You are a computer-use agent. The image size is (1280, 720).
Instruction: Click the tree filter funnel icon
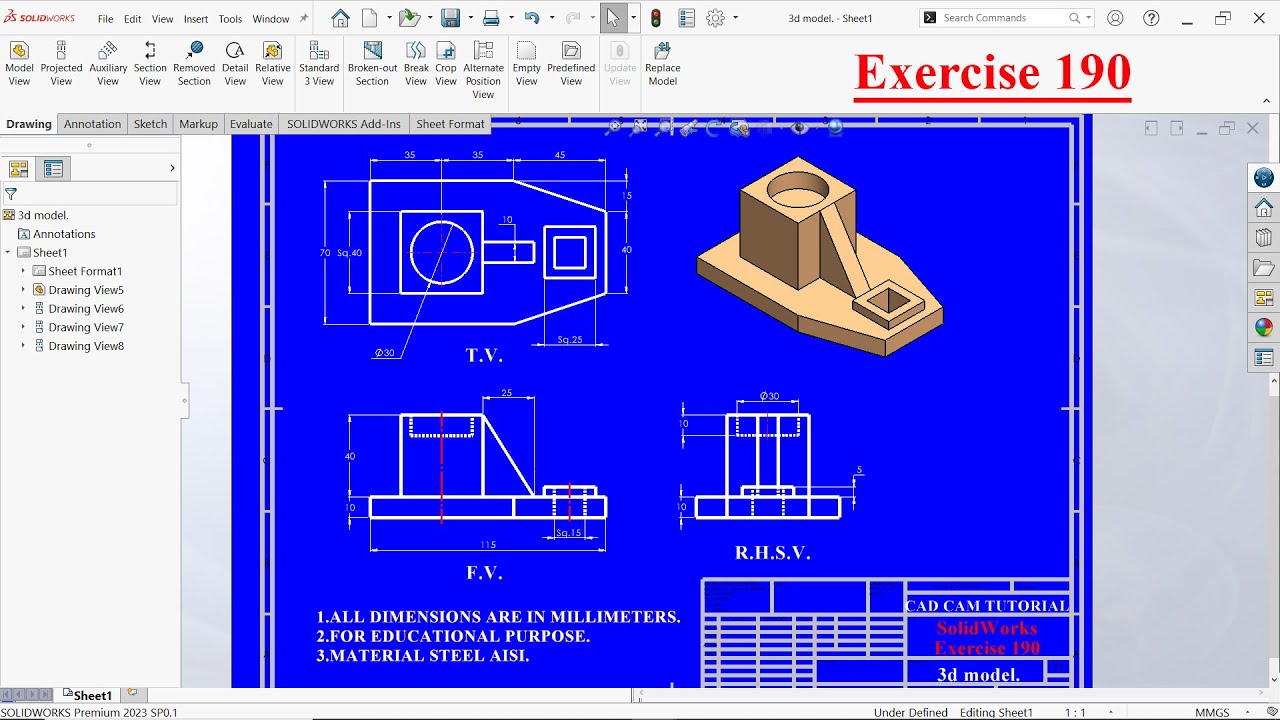pos(11,194)
